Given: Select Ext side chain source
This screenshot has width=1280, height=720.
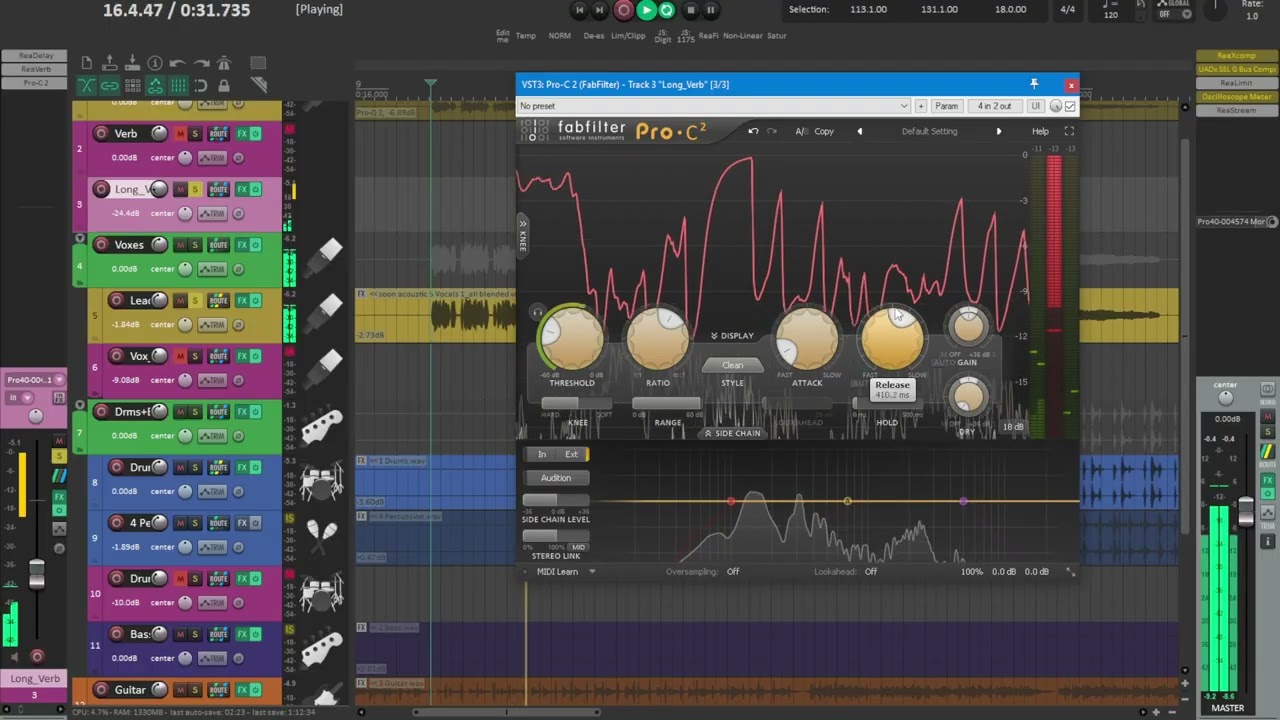Looking at the screenshot, I should coord(571,454).
